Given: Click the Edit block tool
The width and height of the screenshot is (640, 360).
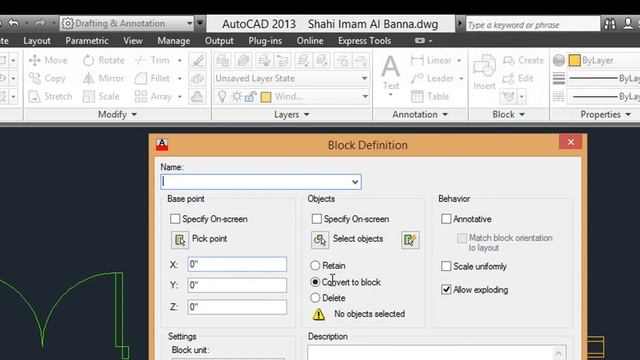Looking at the screenshot, I should click(x=518, y=78).
